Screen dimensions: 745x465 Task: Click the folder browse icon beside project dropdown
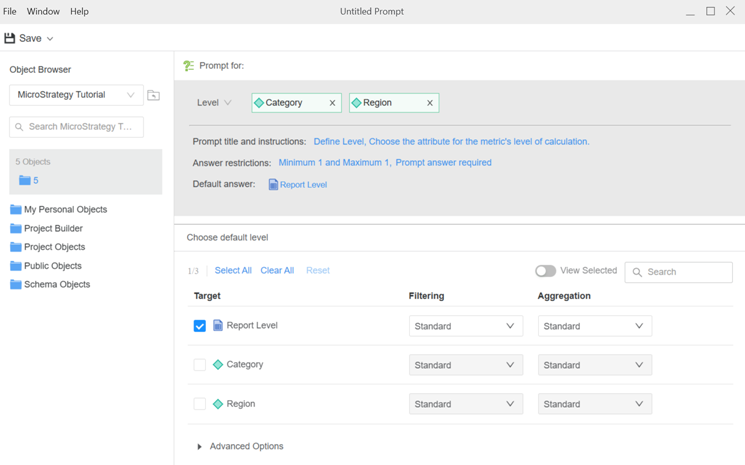(x=153, y=95)
